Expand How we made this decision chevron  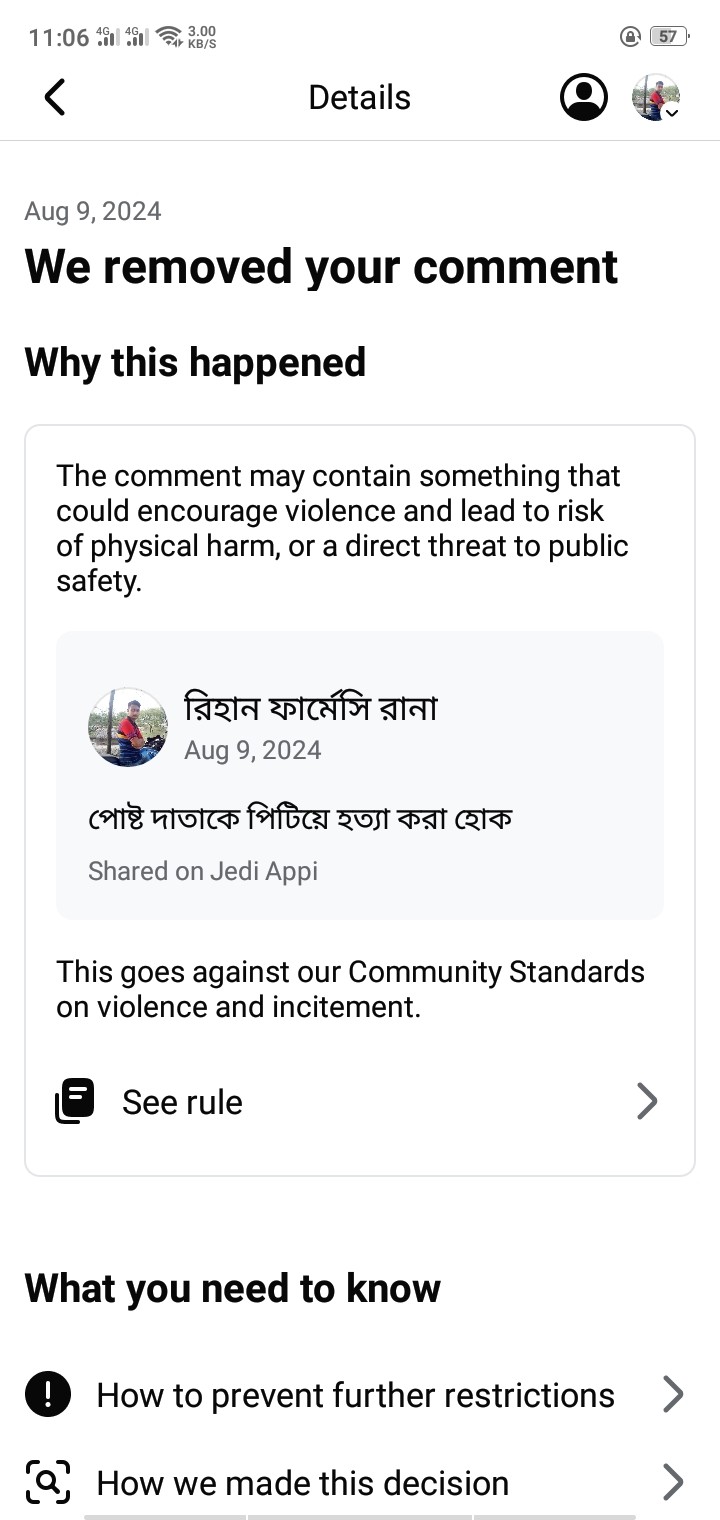(673, 1481)
